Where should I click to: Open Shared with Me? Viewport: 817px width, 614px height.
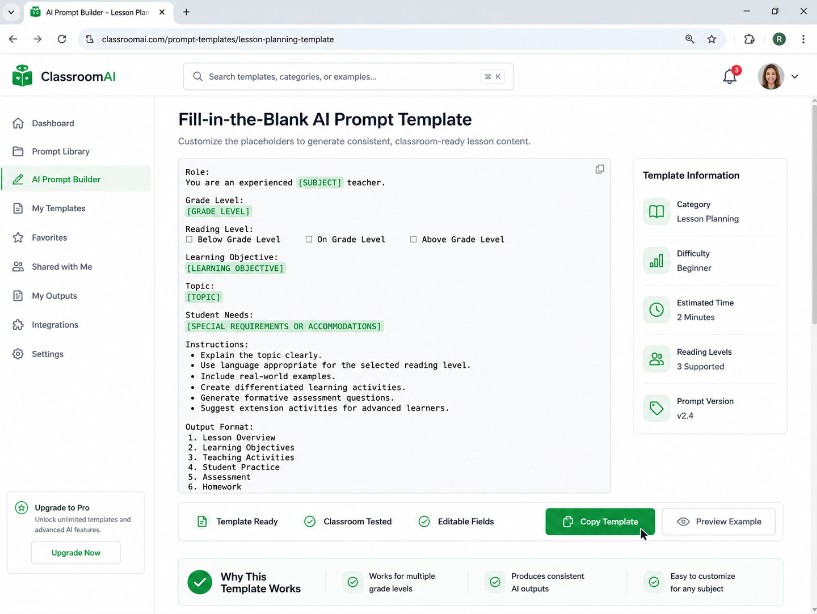76,267
